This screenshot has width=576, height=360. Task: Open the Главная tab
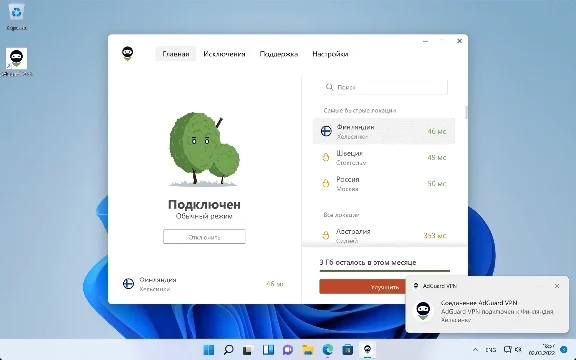[176, 54]
